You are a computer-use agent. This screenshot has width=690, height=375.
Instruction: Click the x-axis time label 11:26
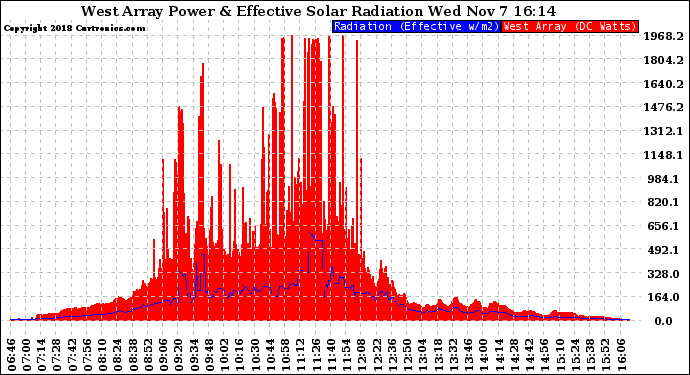tap(316, 355)
